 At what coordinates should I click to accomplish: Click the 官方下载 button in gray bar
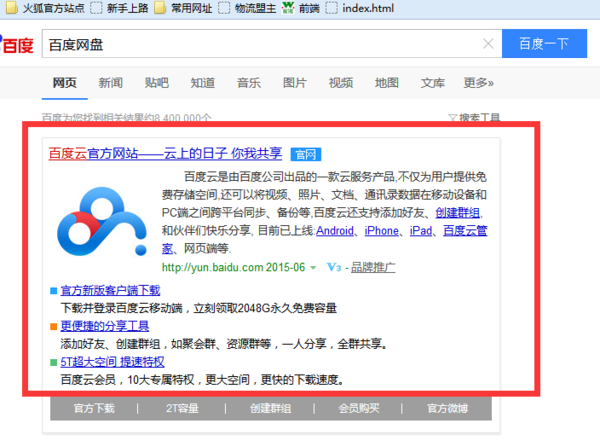coord(94,408)
